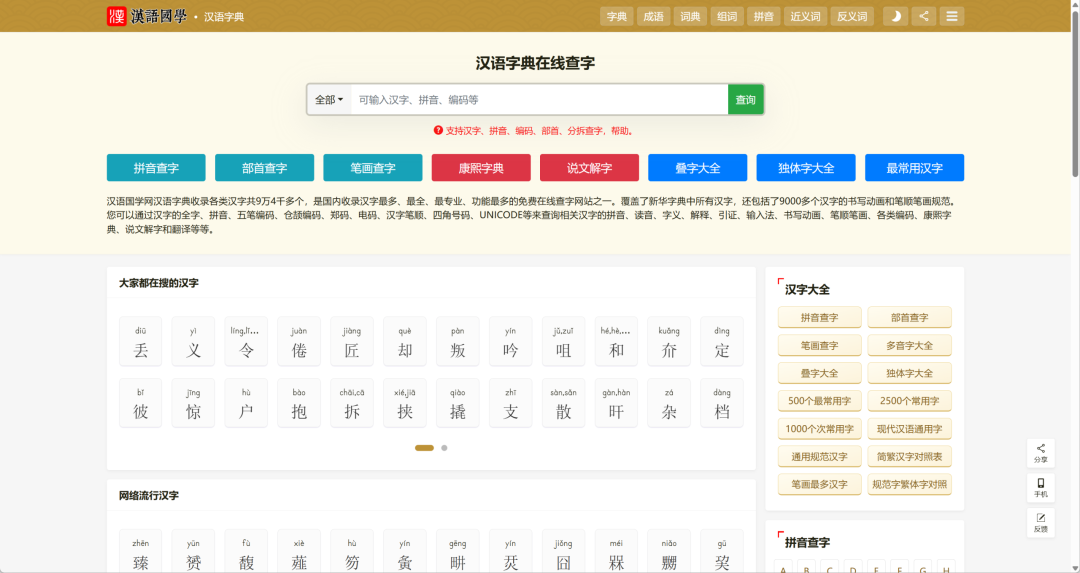Open the hamburger menu icon
Image resolution: width=1080 pixels, height=573 pixels.
[951, 17]
